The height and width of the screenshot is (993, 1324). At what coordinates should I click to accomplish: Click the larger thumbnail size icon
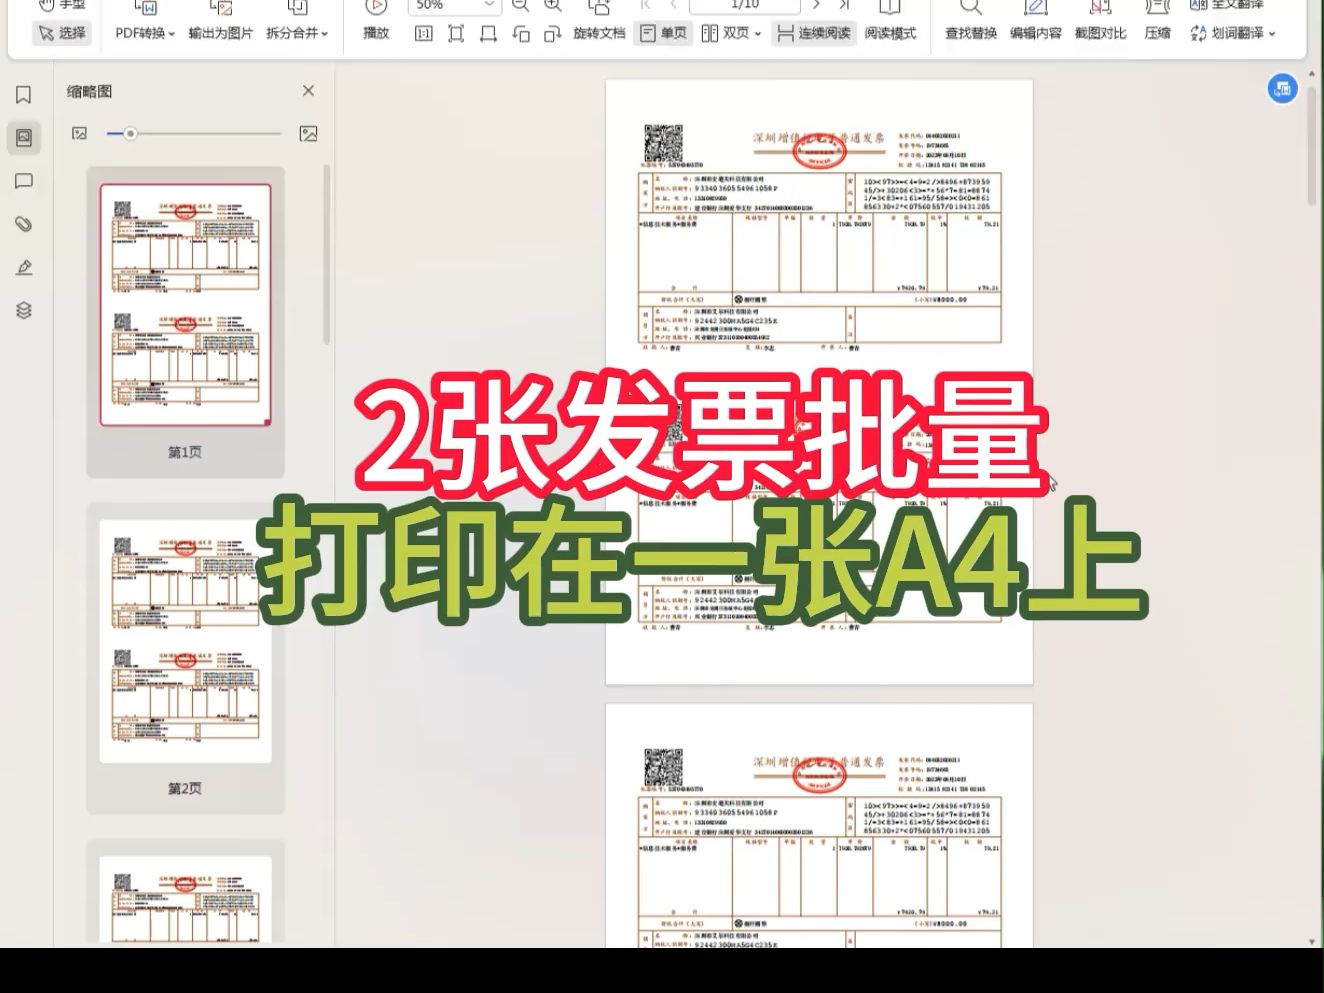[308, 133]
